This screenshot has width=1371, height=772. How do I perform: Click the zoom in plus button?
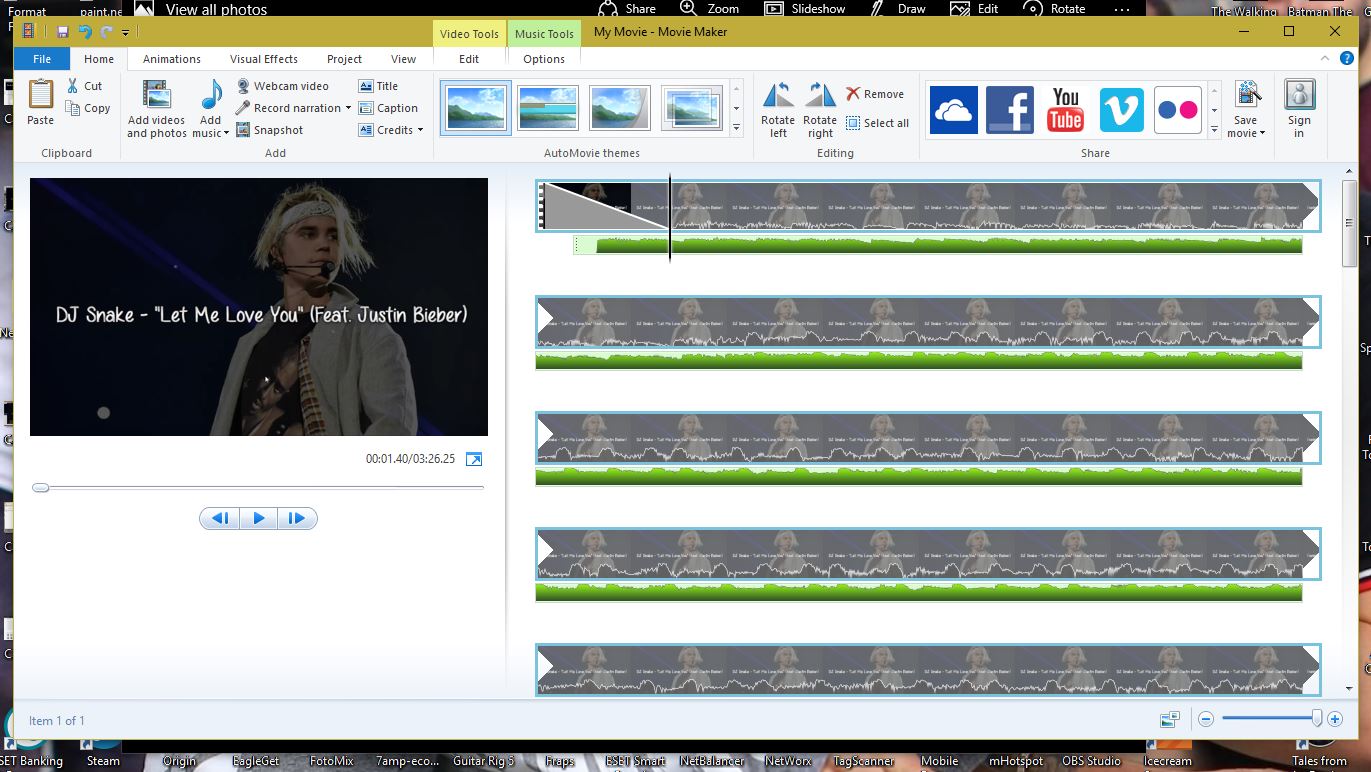click(x=1335, y=719)
